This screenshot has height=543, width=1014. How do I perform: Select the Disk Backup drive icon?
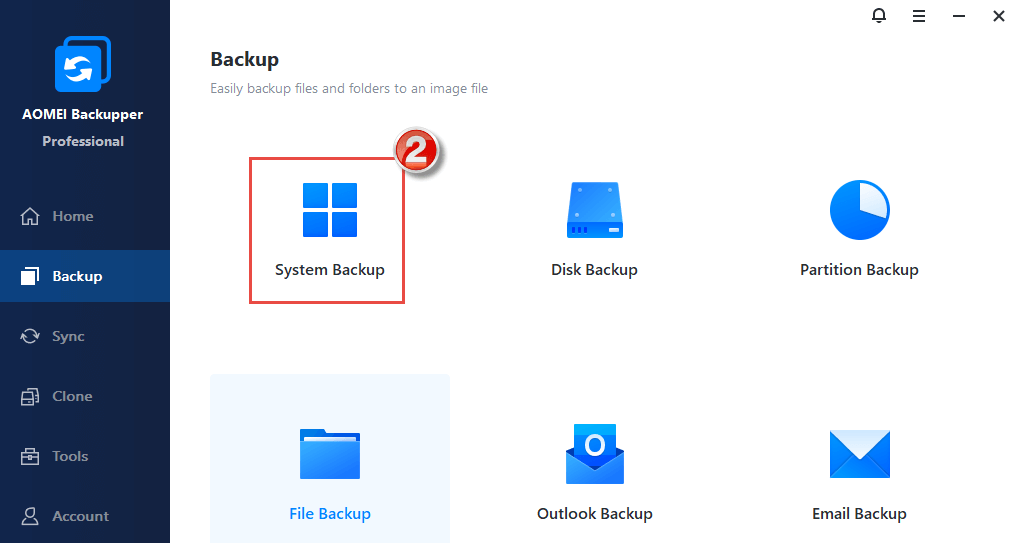point(594,210)
